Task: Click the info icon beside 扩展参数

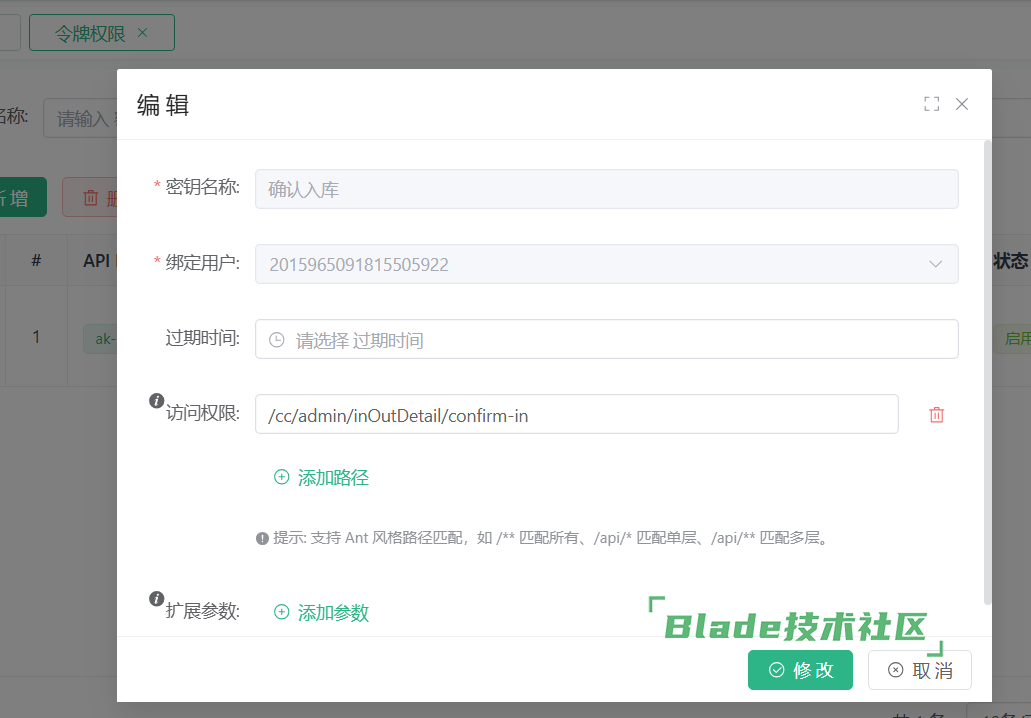Action: [156, 599]
